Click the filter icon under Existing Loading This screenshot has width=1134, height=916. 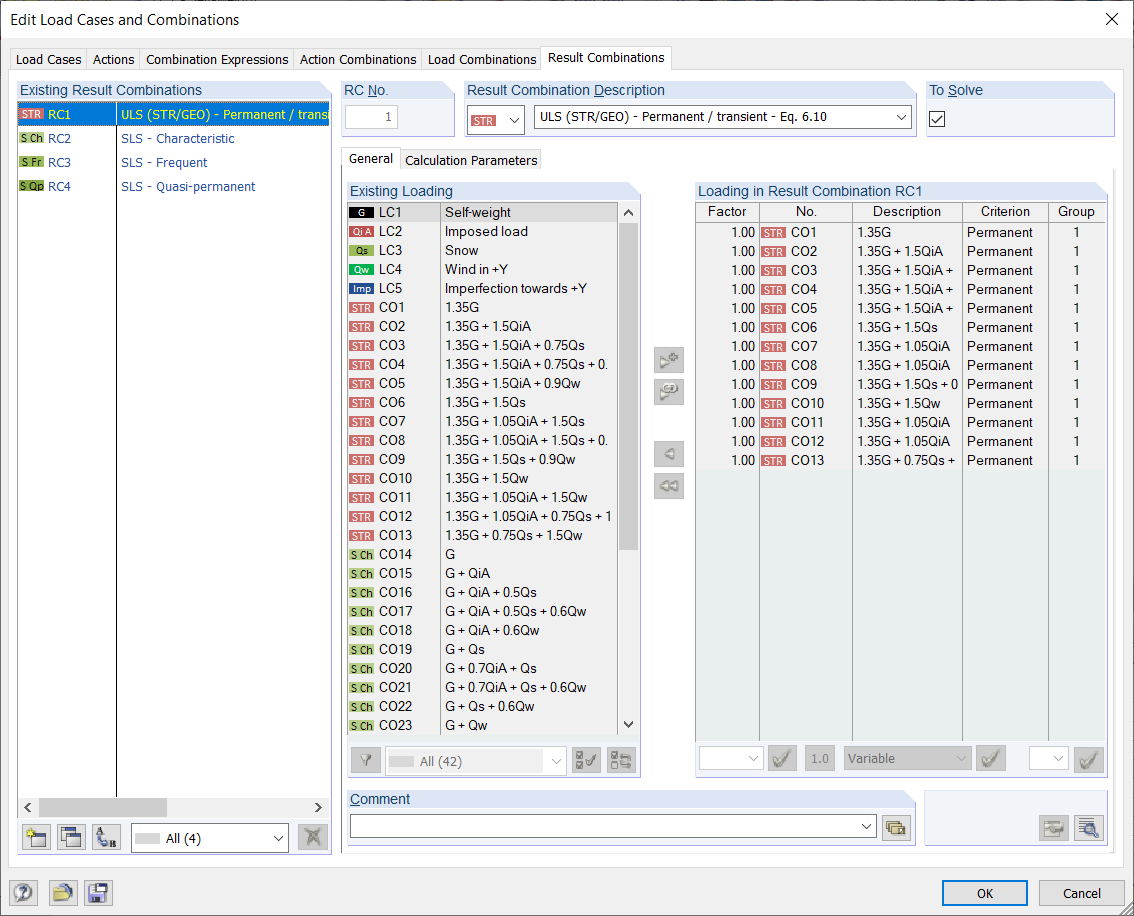366,761
